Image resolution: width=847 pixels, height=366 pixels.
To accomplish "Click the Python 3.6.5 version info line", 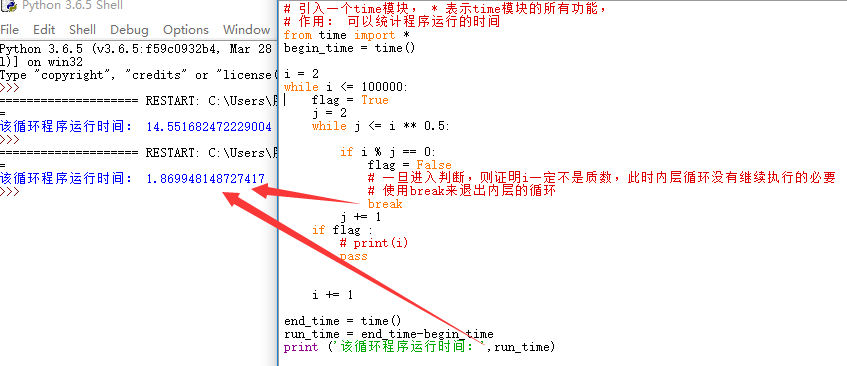I will [x=136, y=49].
